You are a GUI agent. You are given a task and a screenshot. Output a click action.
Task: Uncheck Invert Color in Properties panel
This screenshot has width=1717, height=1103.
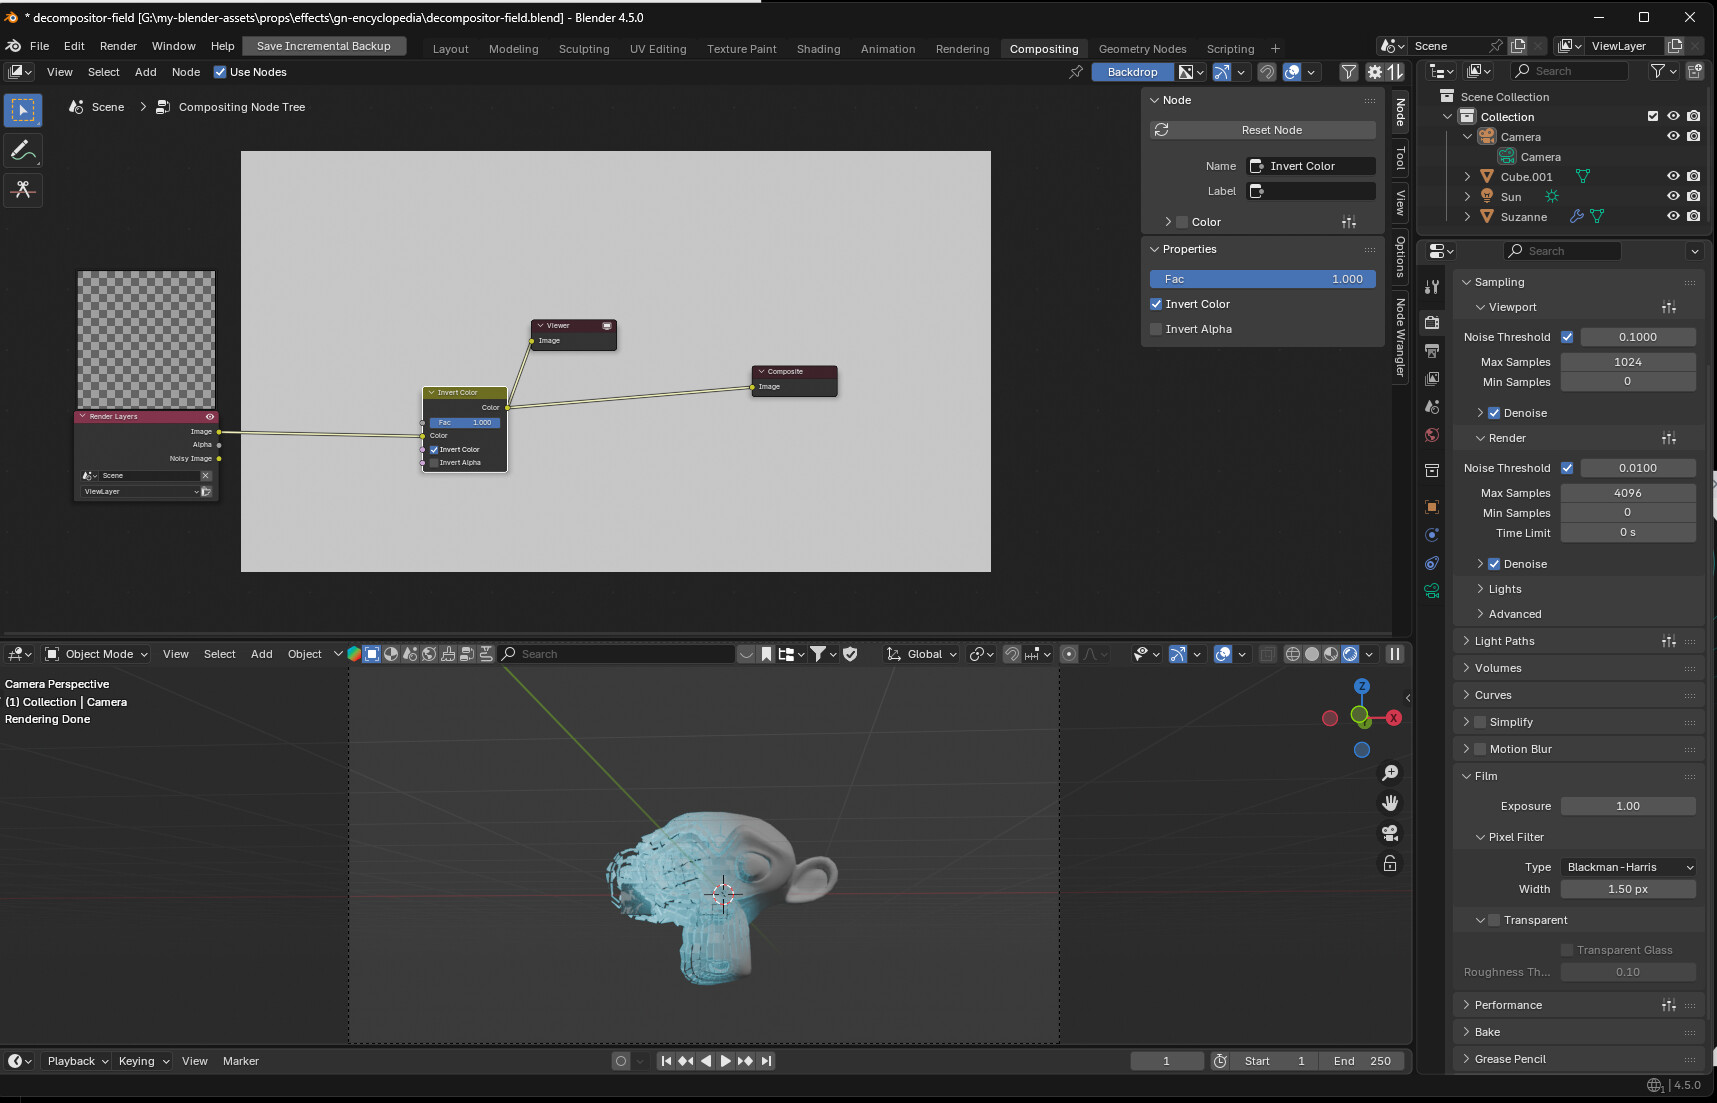tap(1156, 304)
